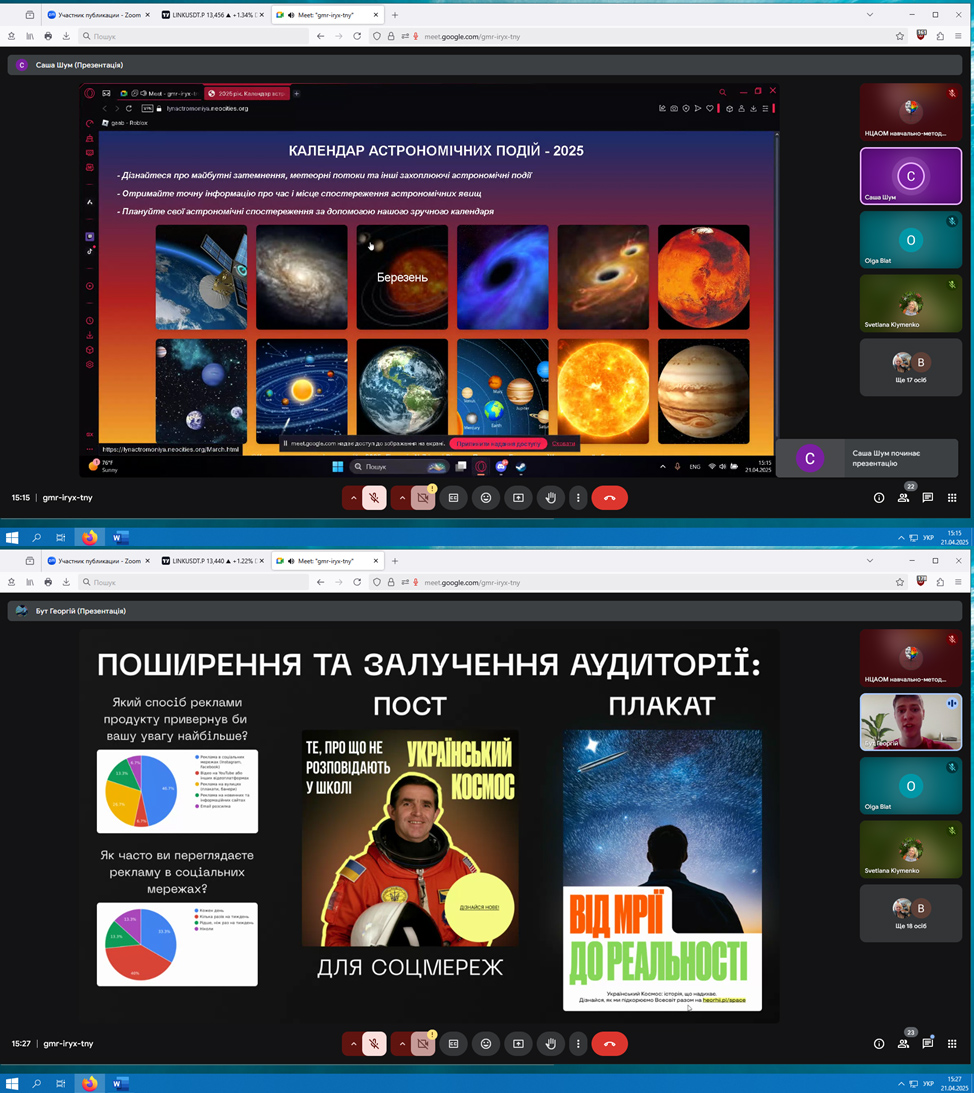Screen dimensions: 974x1093
Task: Leave the call in the 15:15 Meet window
Action: (x=609, y=498)
